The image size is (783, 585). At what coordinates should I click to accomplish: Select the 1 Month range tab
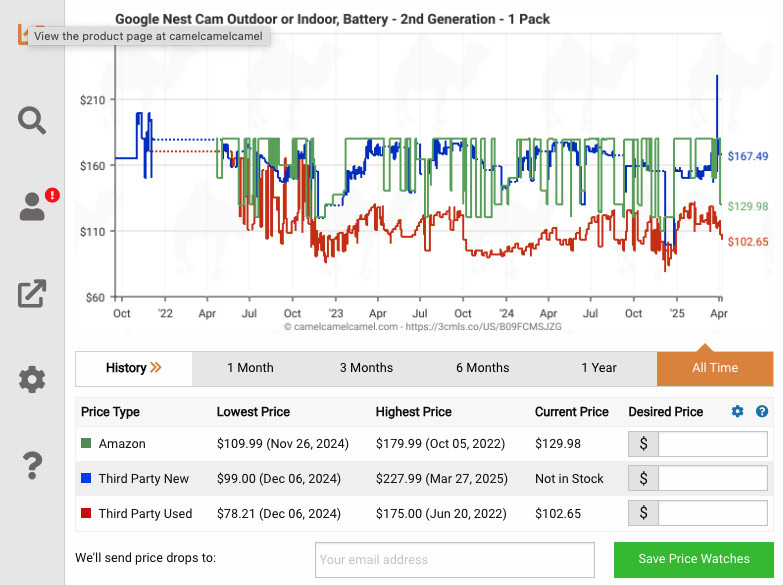250,368
